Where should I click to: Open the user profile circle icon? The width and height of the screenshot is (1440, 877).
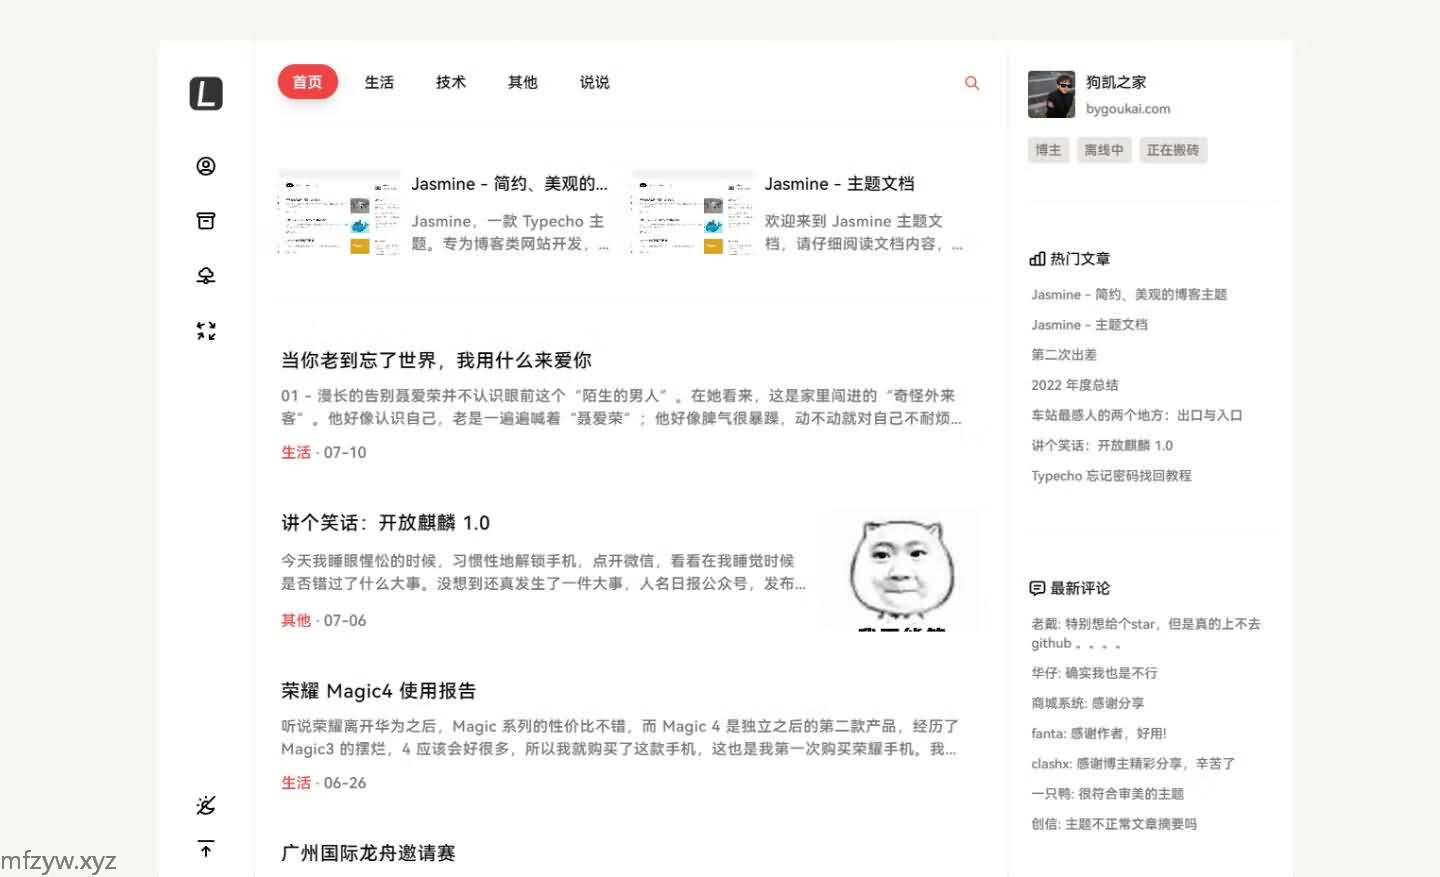(x=206, y=166)
